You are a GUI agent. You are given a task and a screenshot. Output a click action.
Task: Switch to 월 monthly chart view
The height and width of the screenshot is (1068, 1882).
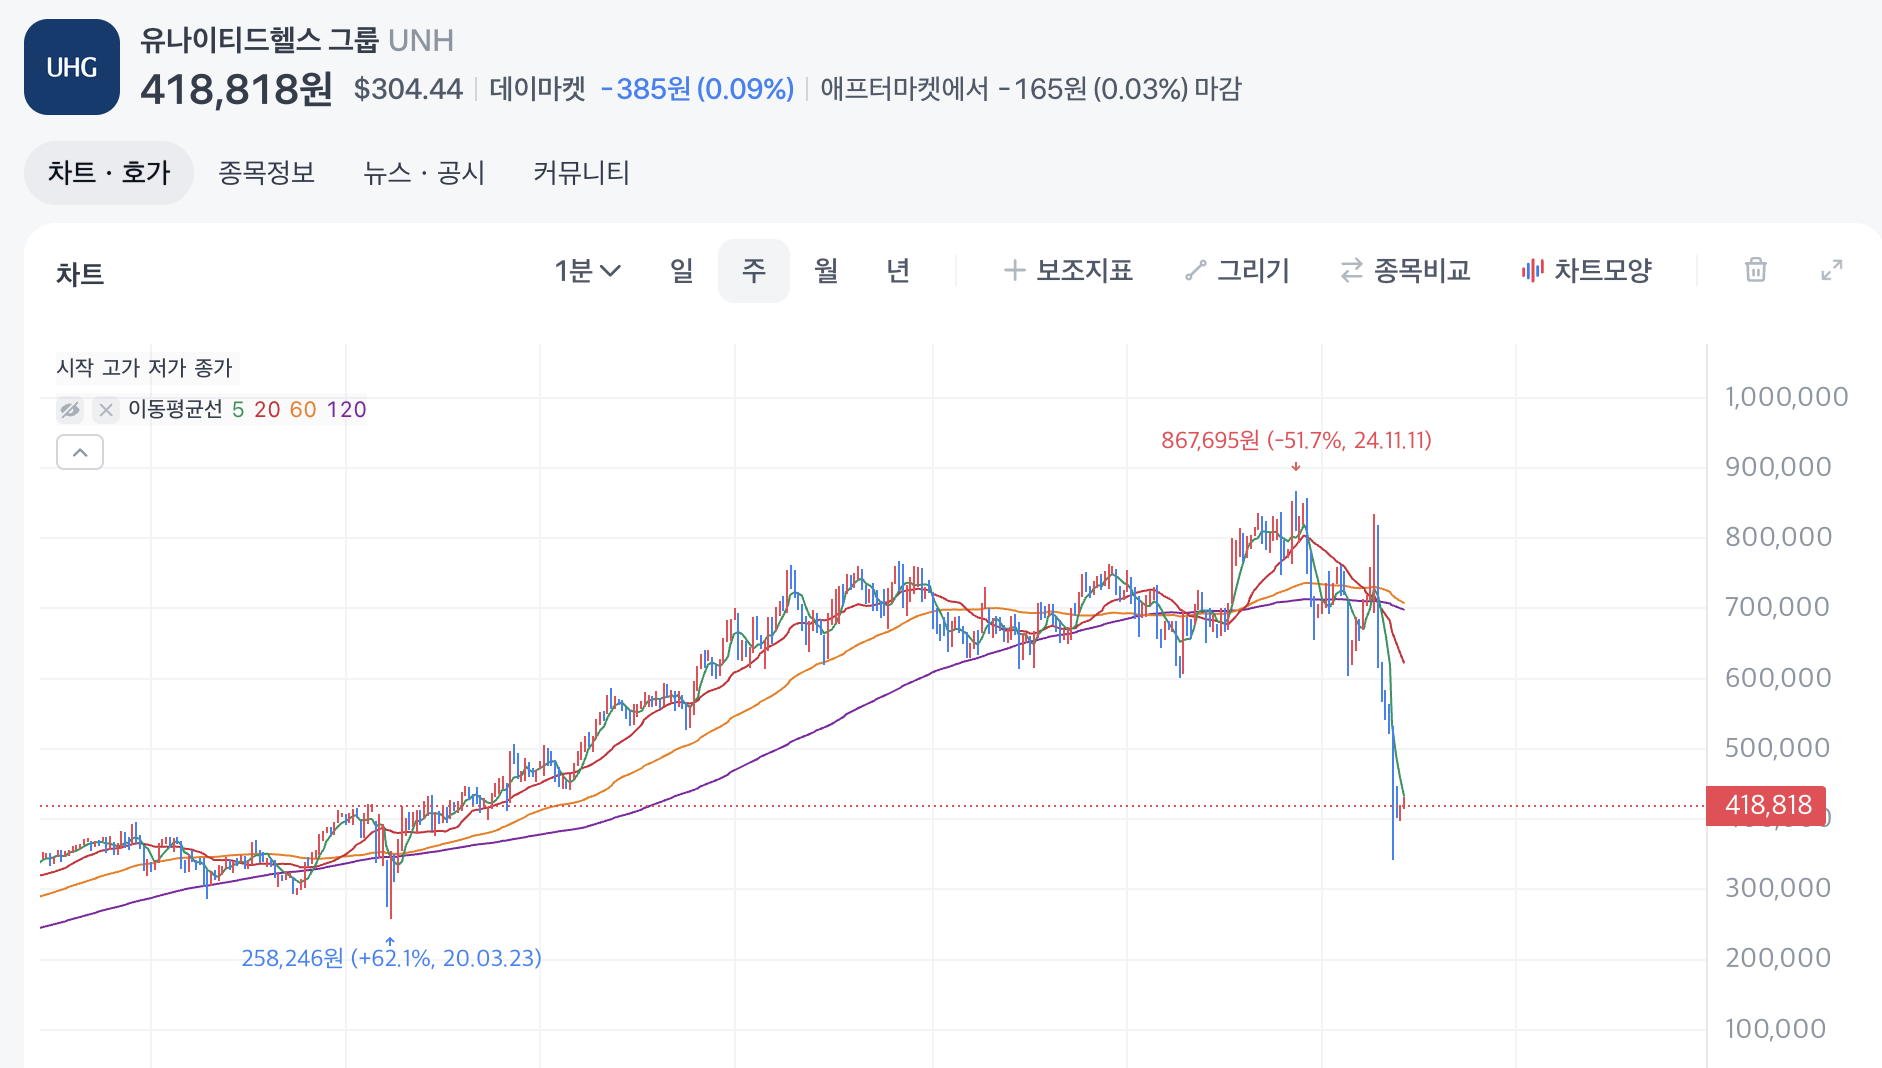pyautogui.click(x=826, y=270)
